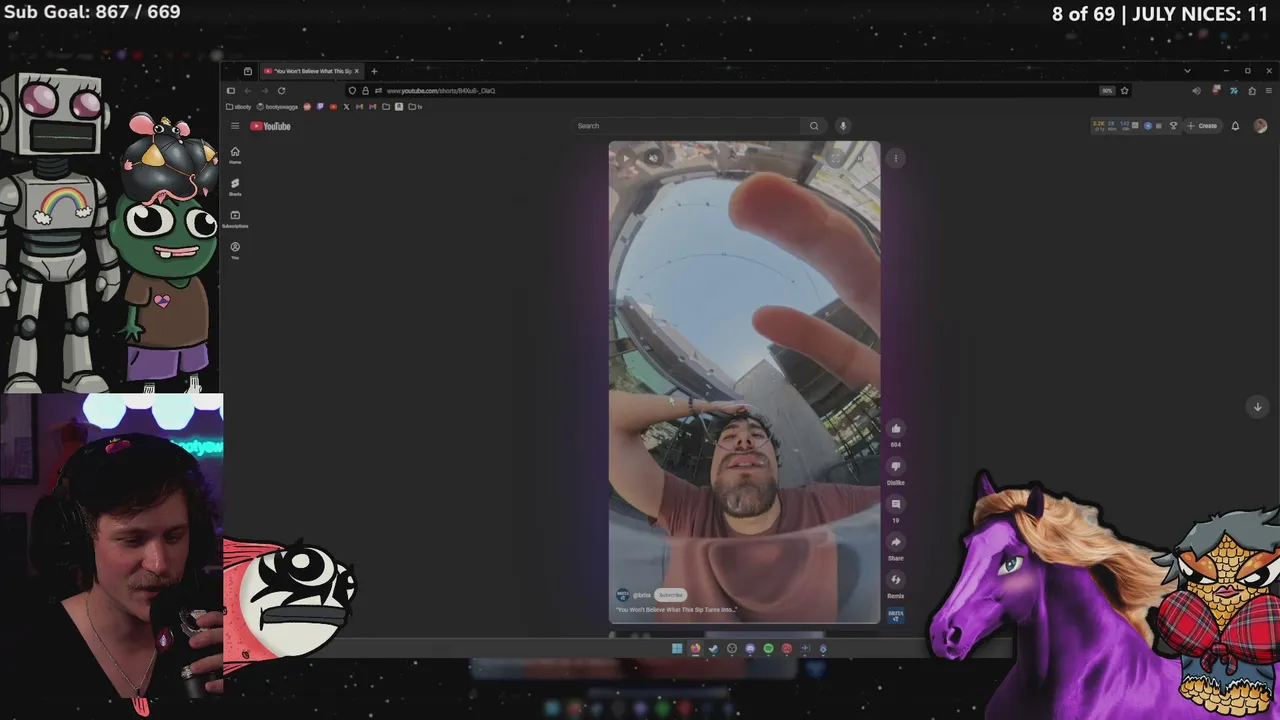Go back in the browser

pyautogui.click(x=248, y=91)
